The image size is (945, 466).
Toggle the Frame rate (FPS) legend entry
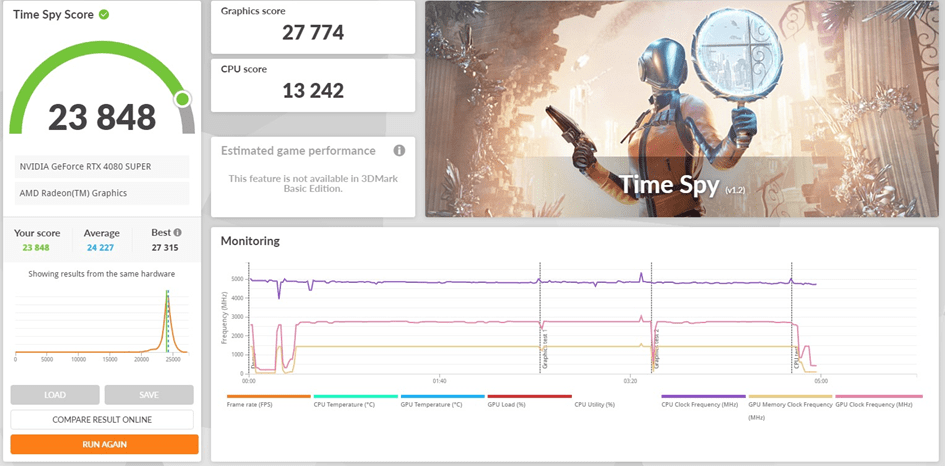[x=268, y=401]
